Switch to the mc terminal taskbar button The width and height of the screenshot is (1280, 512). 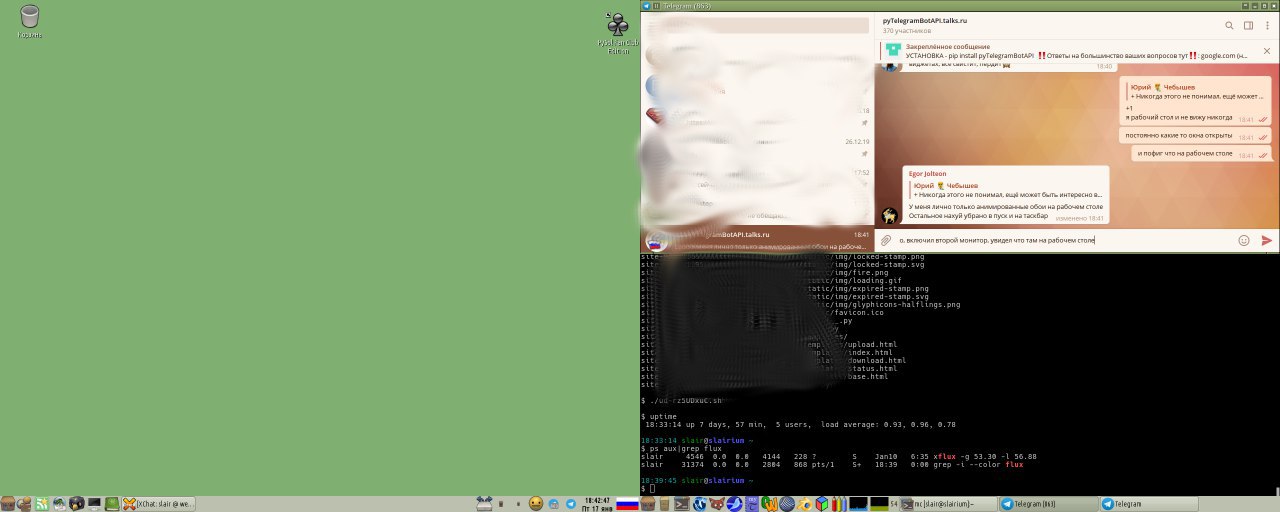point(949,503)
